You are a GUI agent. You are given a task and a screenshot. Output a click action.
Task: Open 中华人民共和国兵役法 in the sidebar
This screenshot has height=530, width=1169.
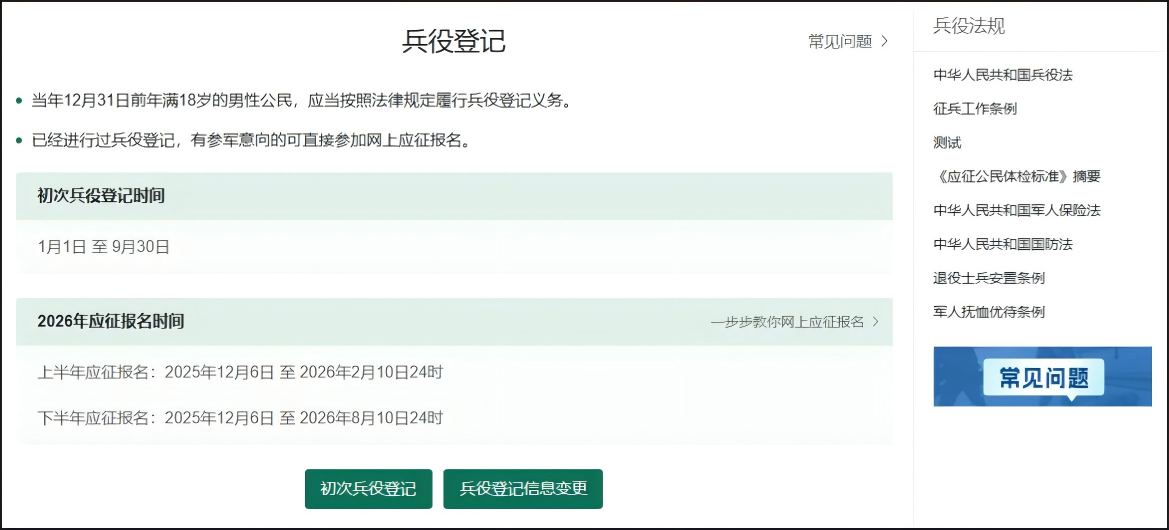click(x=1002, y=75)
